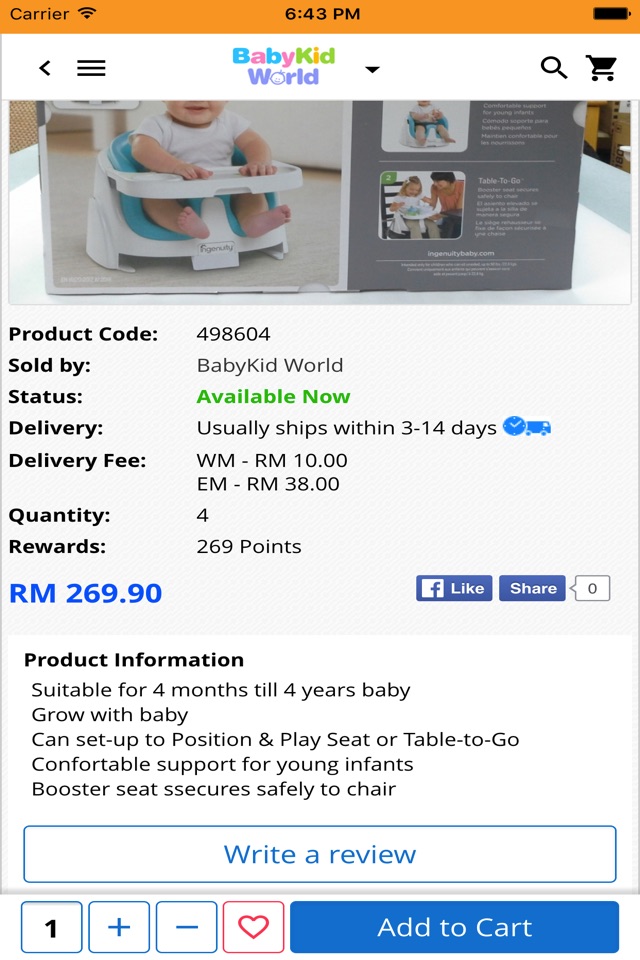Open the shopping cart
The height and width of the screenshot is (960, 640).
[601, 67]
